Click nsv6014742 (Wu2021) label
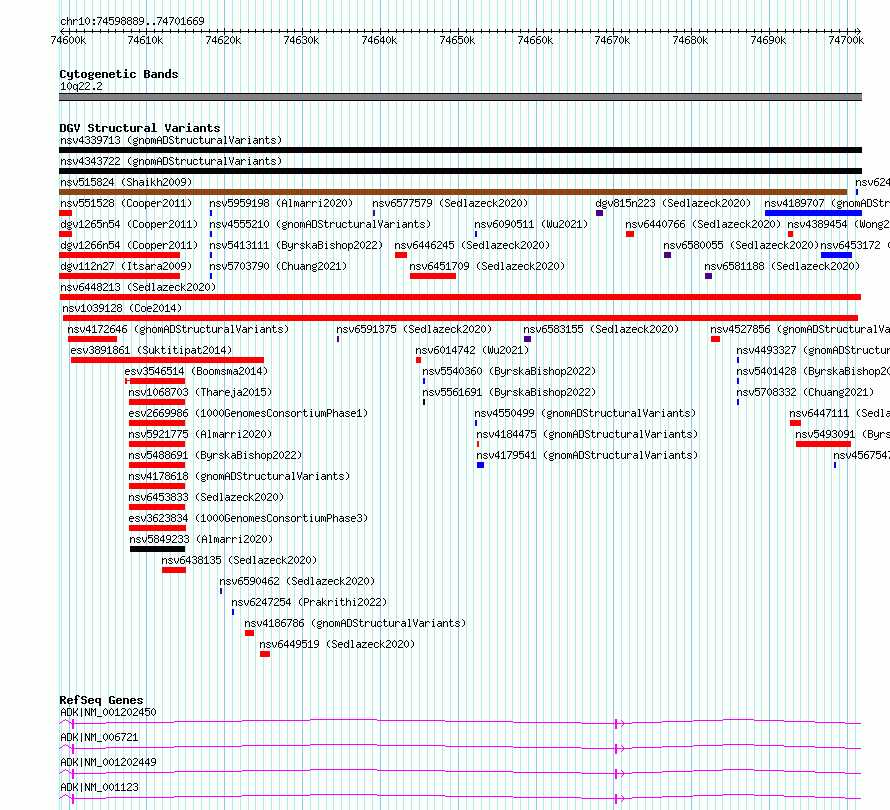 472,350
